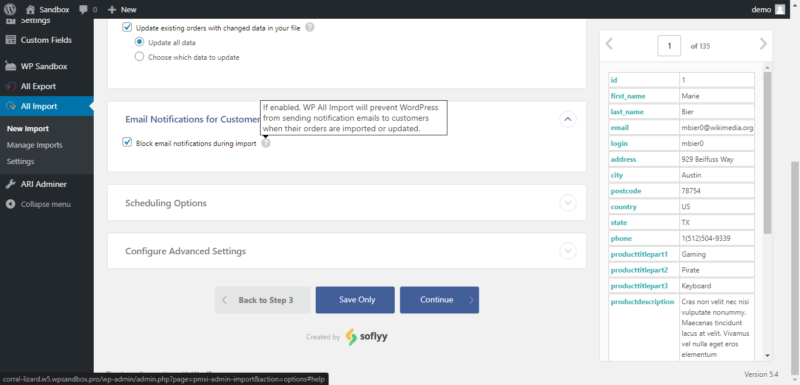Viewport: 800px width, 385px height.
Task: Click the producttitlepart2 field label
Action: 639,270
